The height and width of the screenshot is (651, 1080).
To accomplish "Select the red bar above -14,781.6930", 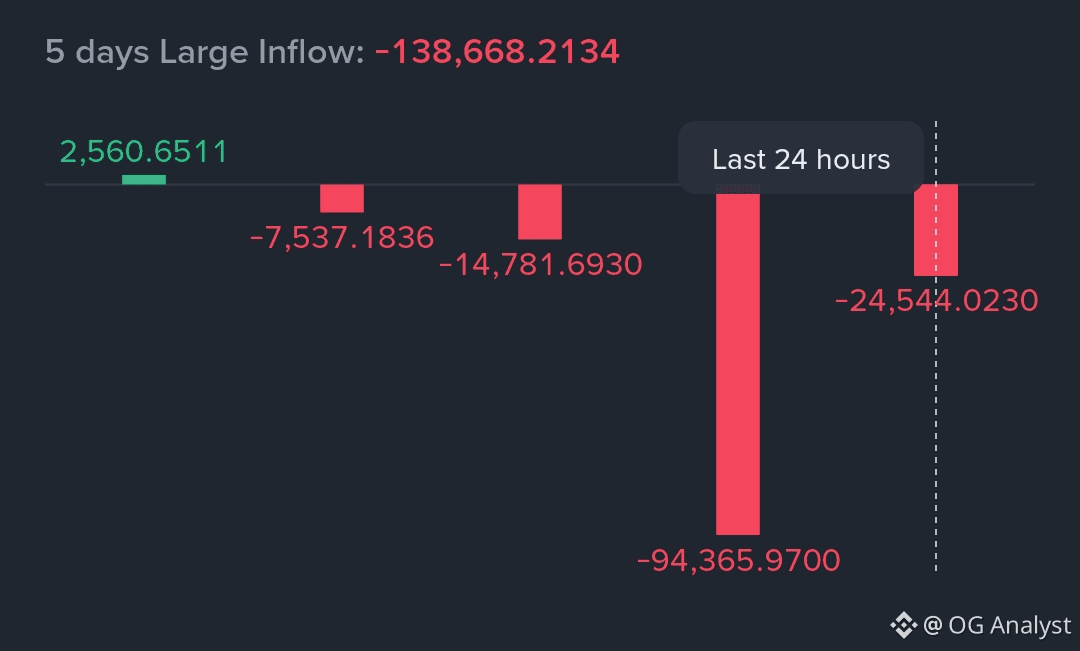I will tap(540, 212).
